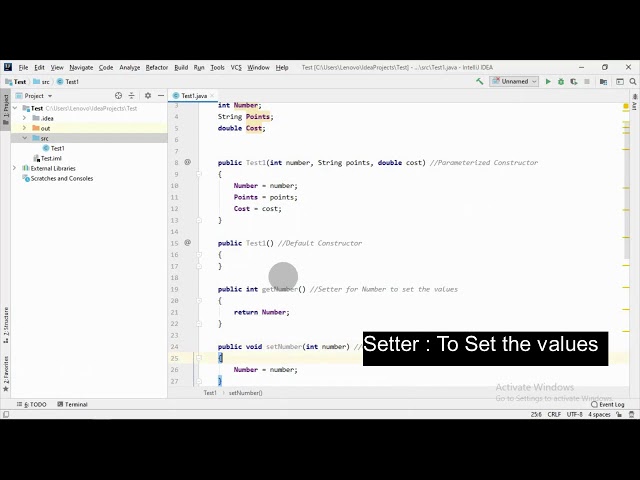Click the grey Stop icon
640x480 pixels.
(587, 82)
